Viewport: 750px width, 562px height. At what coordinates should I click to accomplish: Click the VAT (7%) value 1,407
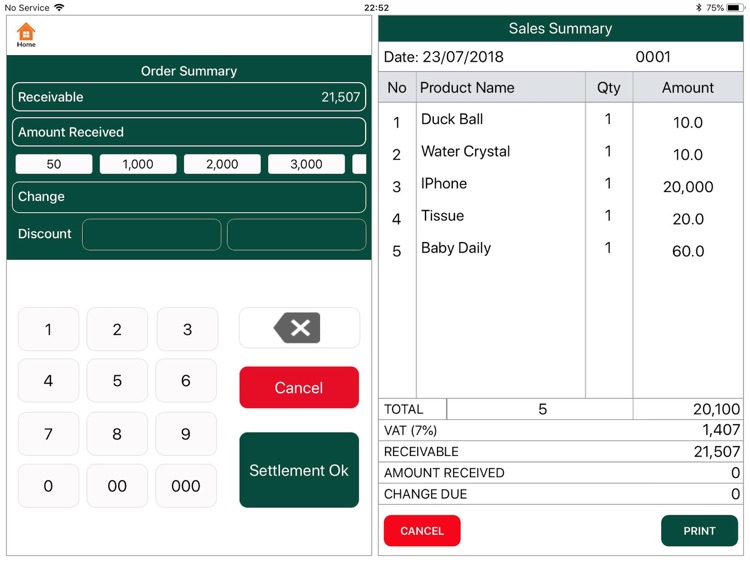[721, 430]
